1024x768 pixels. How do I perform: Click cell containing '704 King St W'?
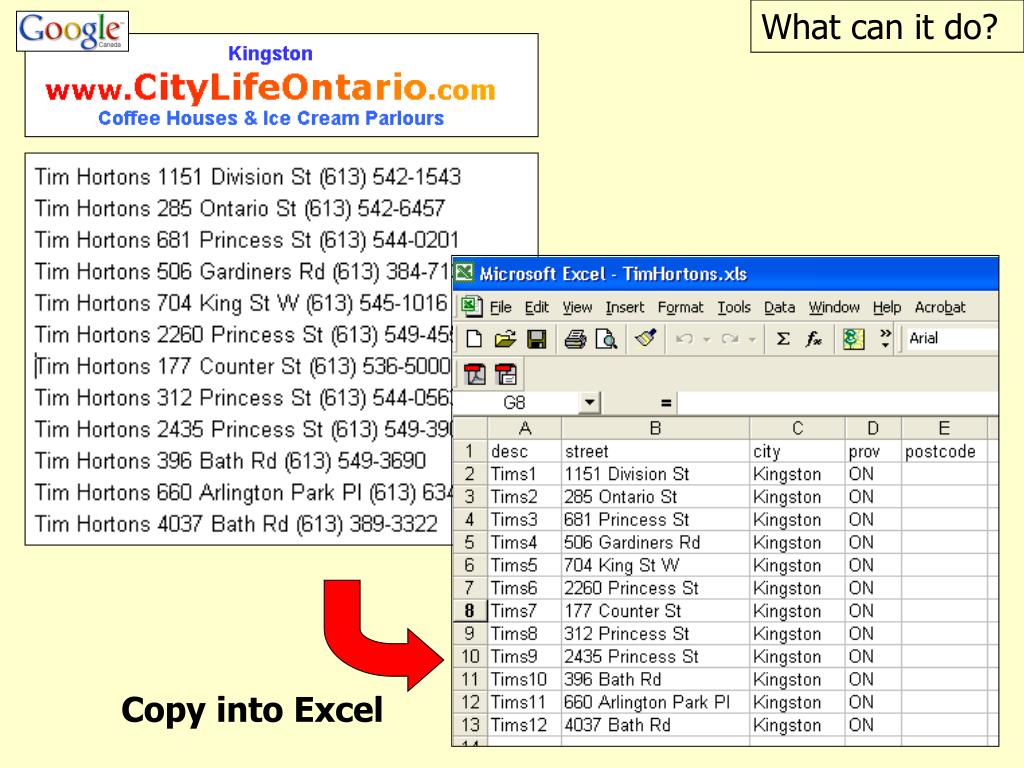point(656,566)
